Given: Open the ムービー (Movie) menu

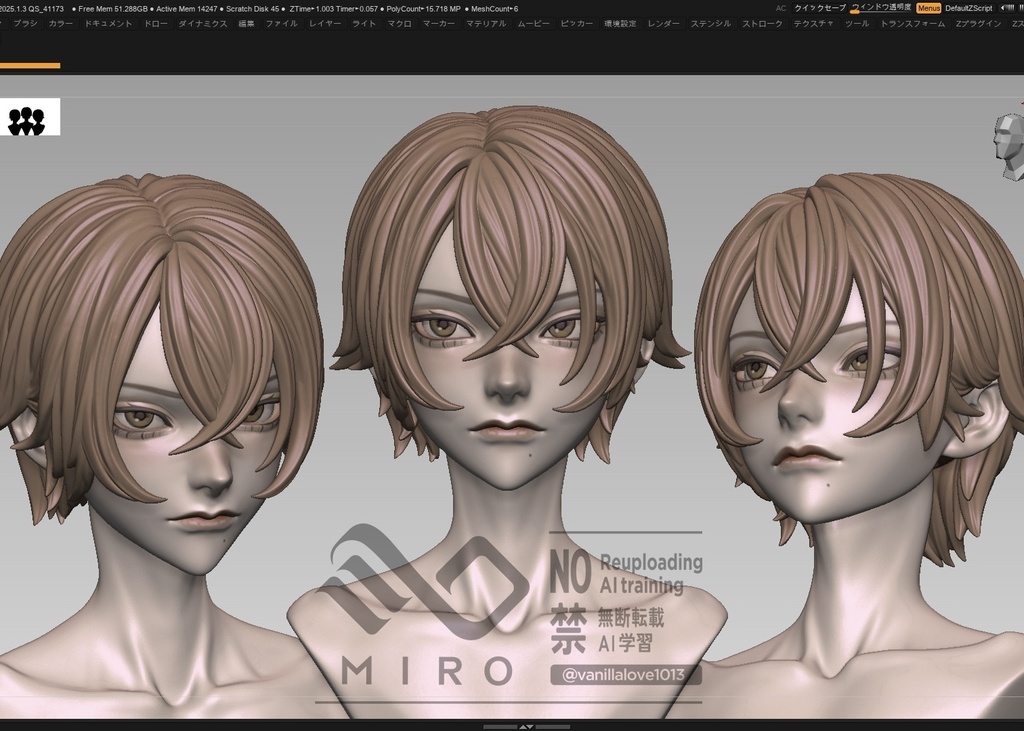Looking at the screenshot, I should 534,24.
